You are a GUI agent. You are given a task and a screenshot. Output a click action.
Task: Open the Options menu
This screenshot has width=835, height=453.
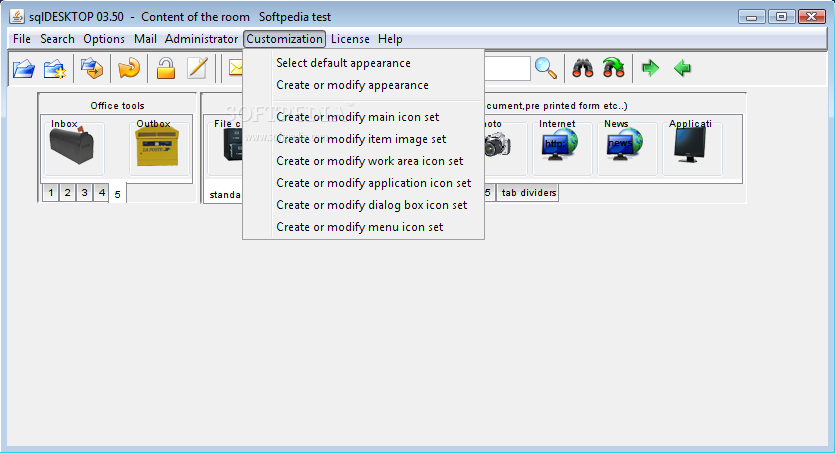point(104,39)
